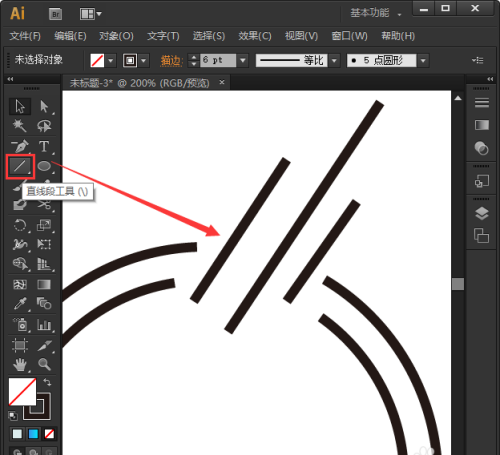Launch Bridge with the Br button
500x455 pixels.
tap(55, 14)
